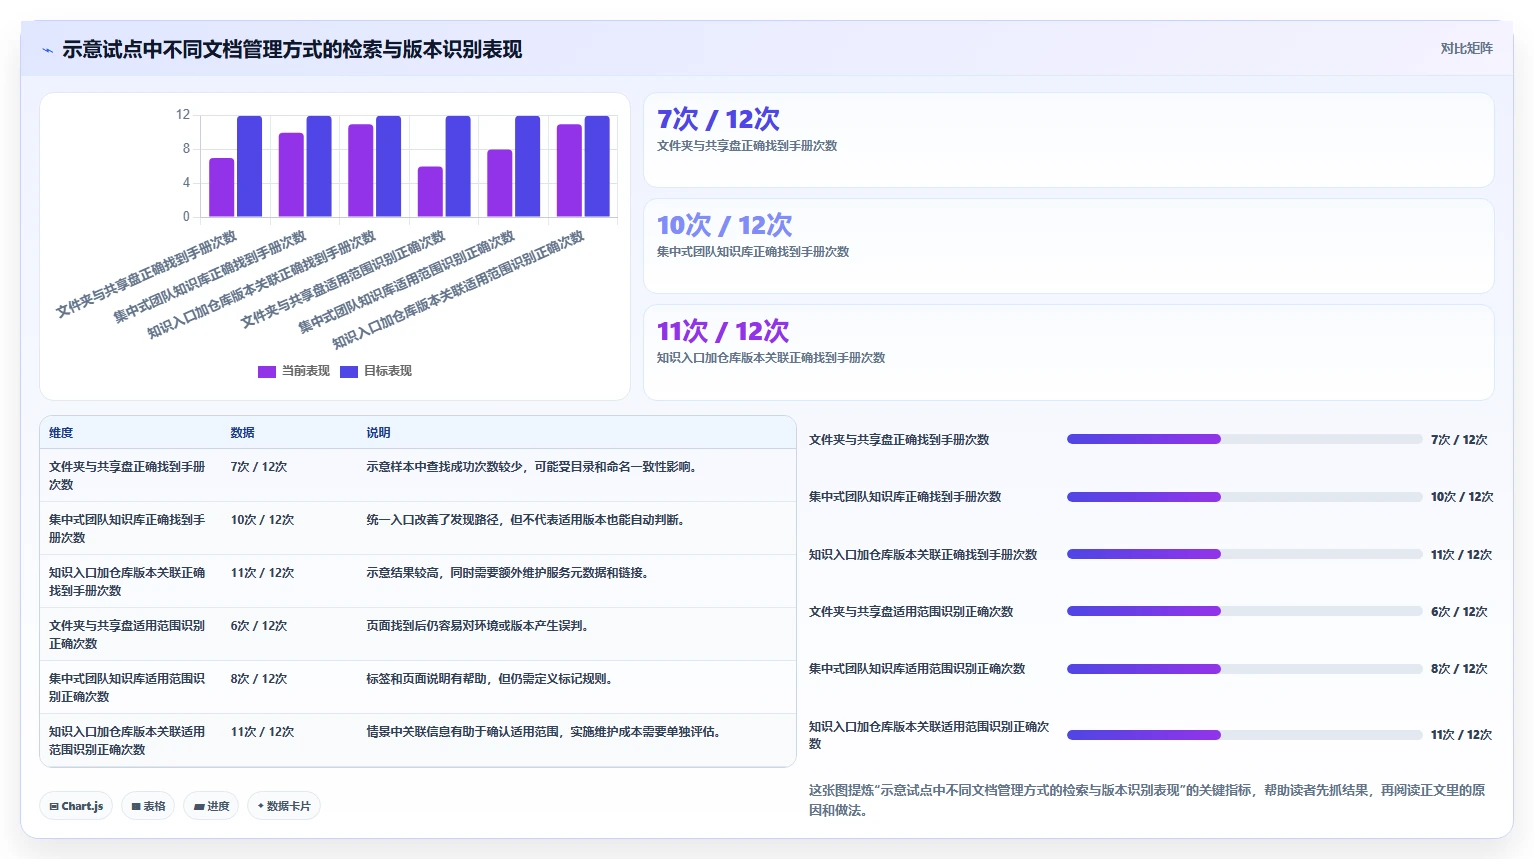Click the progress bar for 集中式团队知识库适用范围识别正确次数
The image size is (1534, 859).
point(1244,669)
